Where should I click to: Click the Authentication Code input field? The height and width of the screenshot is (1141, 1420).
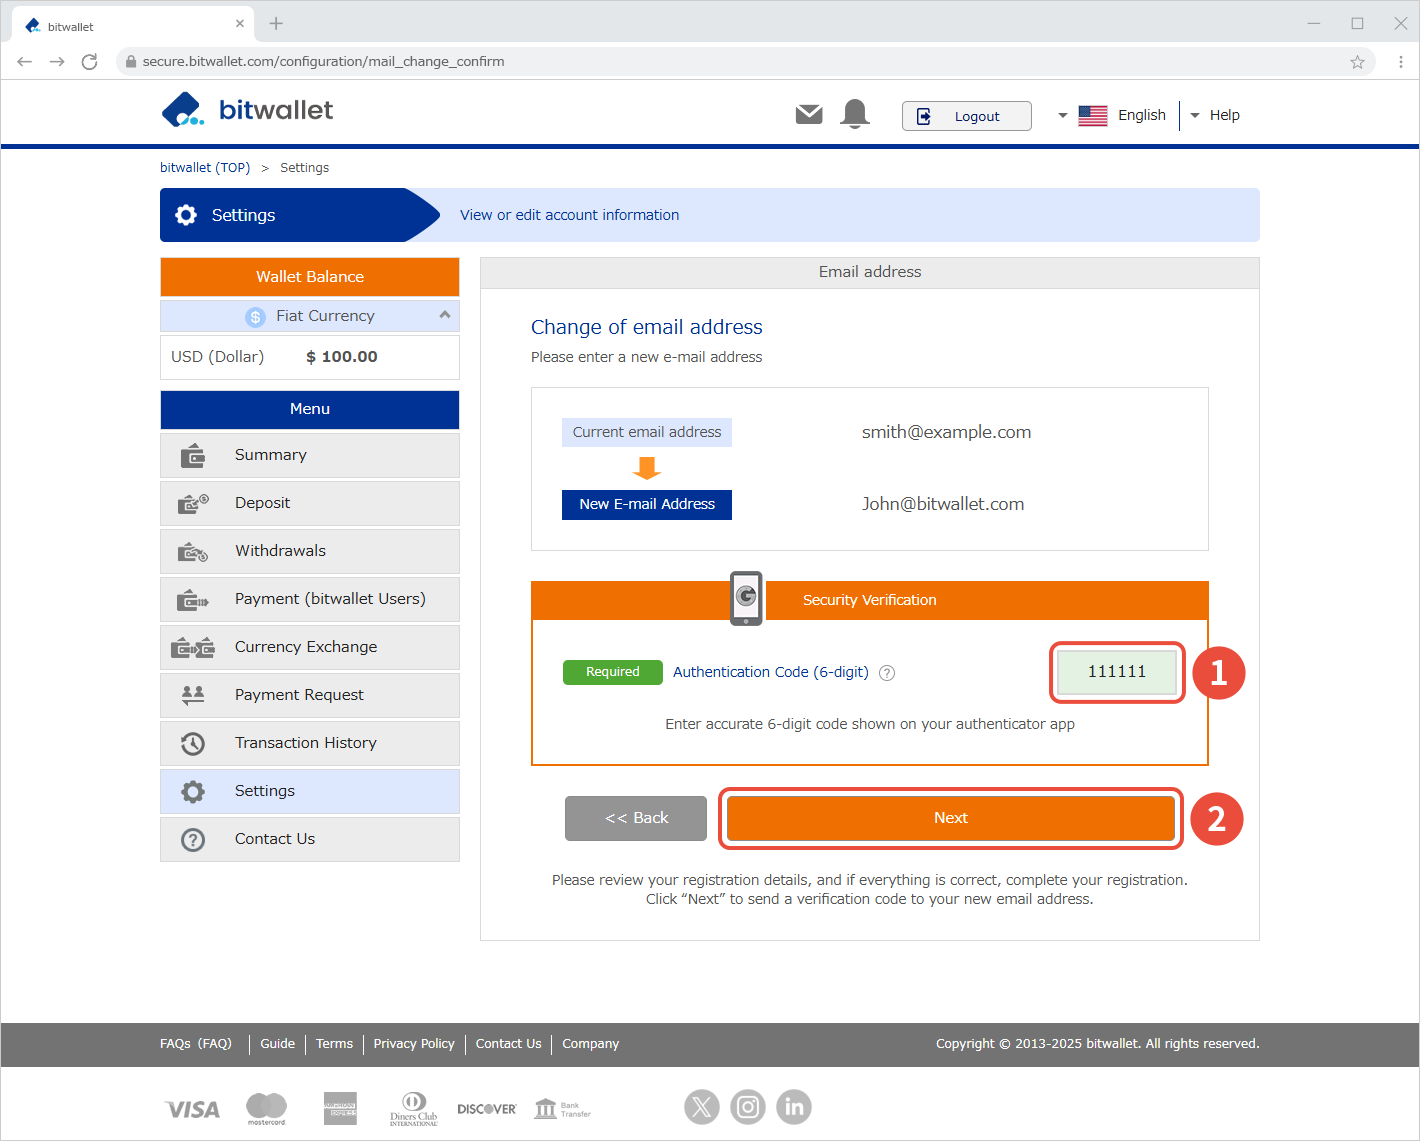point(1117,672)
